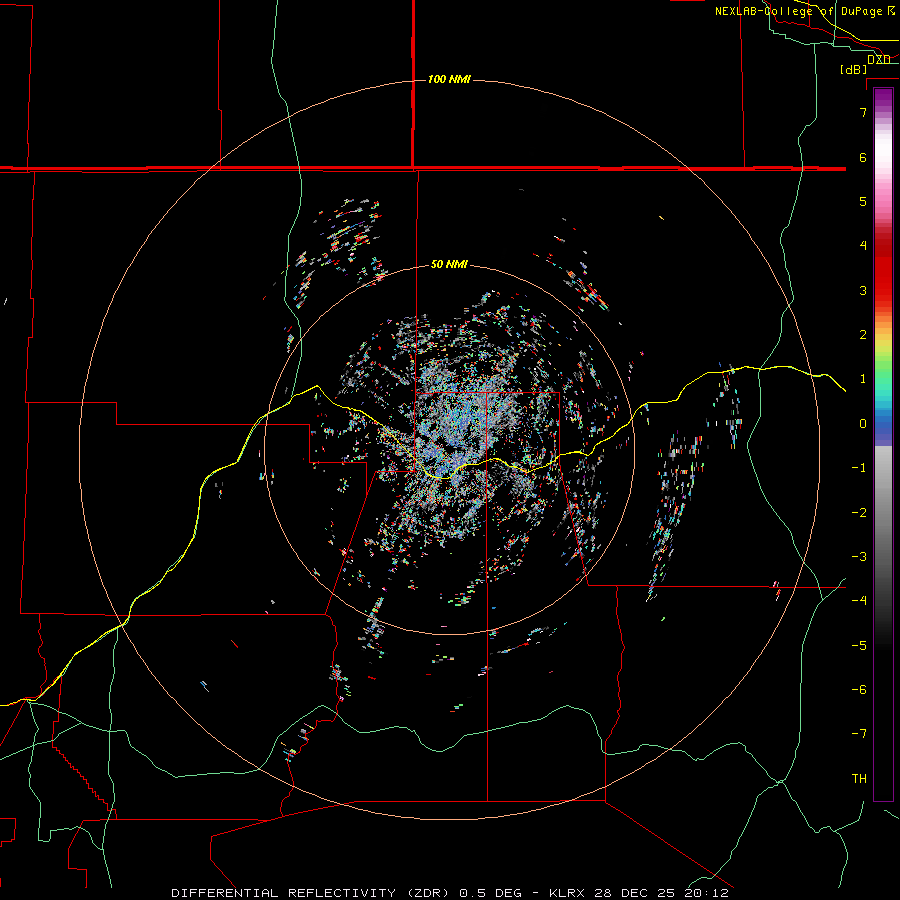Click the "-3" value on the color scale

click(x=859, y=557)
